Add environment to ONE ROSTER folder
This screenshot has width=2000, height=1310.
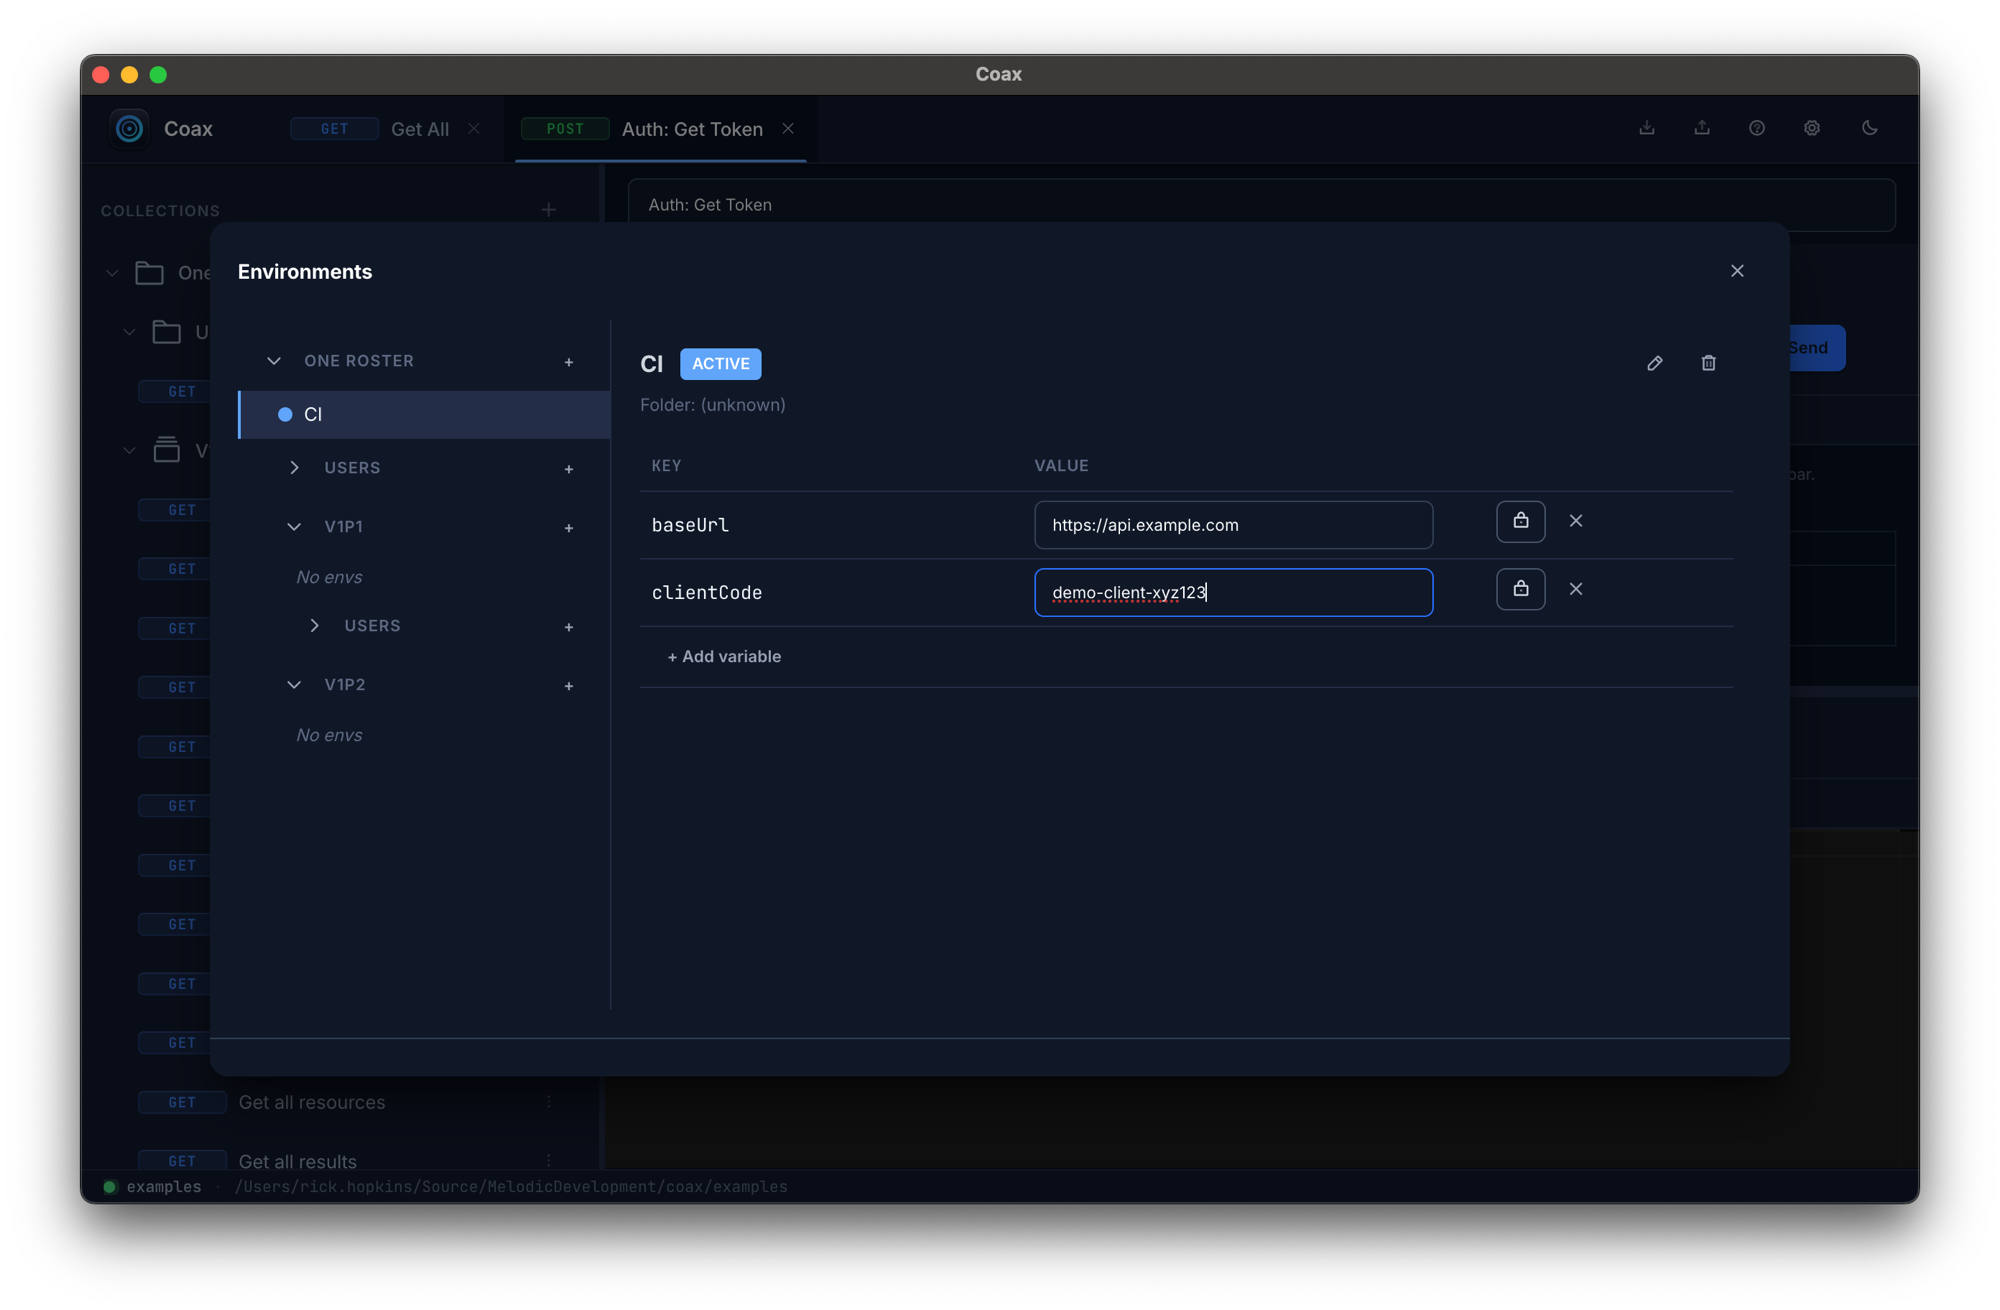[569, 362]
